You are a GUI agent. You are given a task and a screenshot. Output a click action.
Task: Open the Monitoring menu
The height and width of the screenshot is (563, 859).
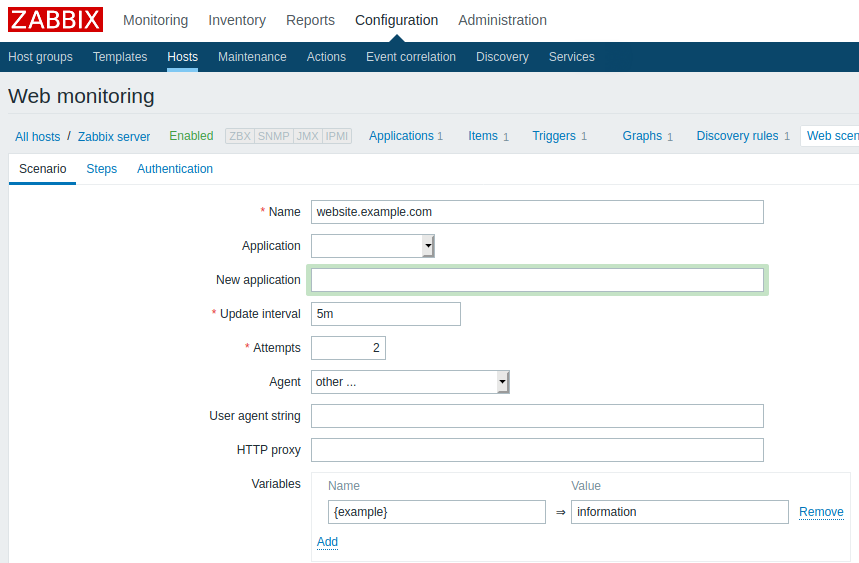click(x=156, y=20)
